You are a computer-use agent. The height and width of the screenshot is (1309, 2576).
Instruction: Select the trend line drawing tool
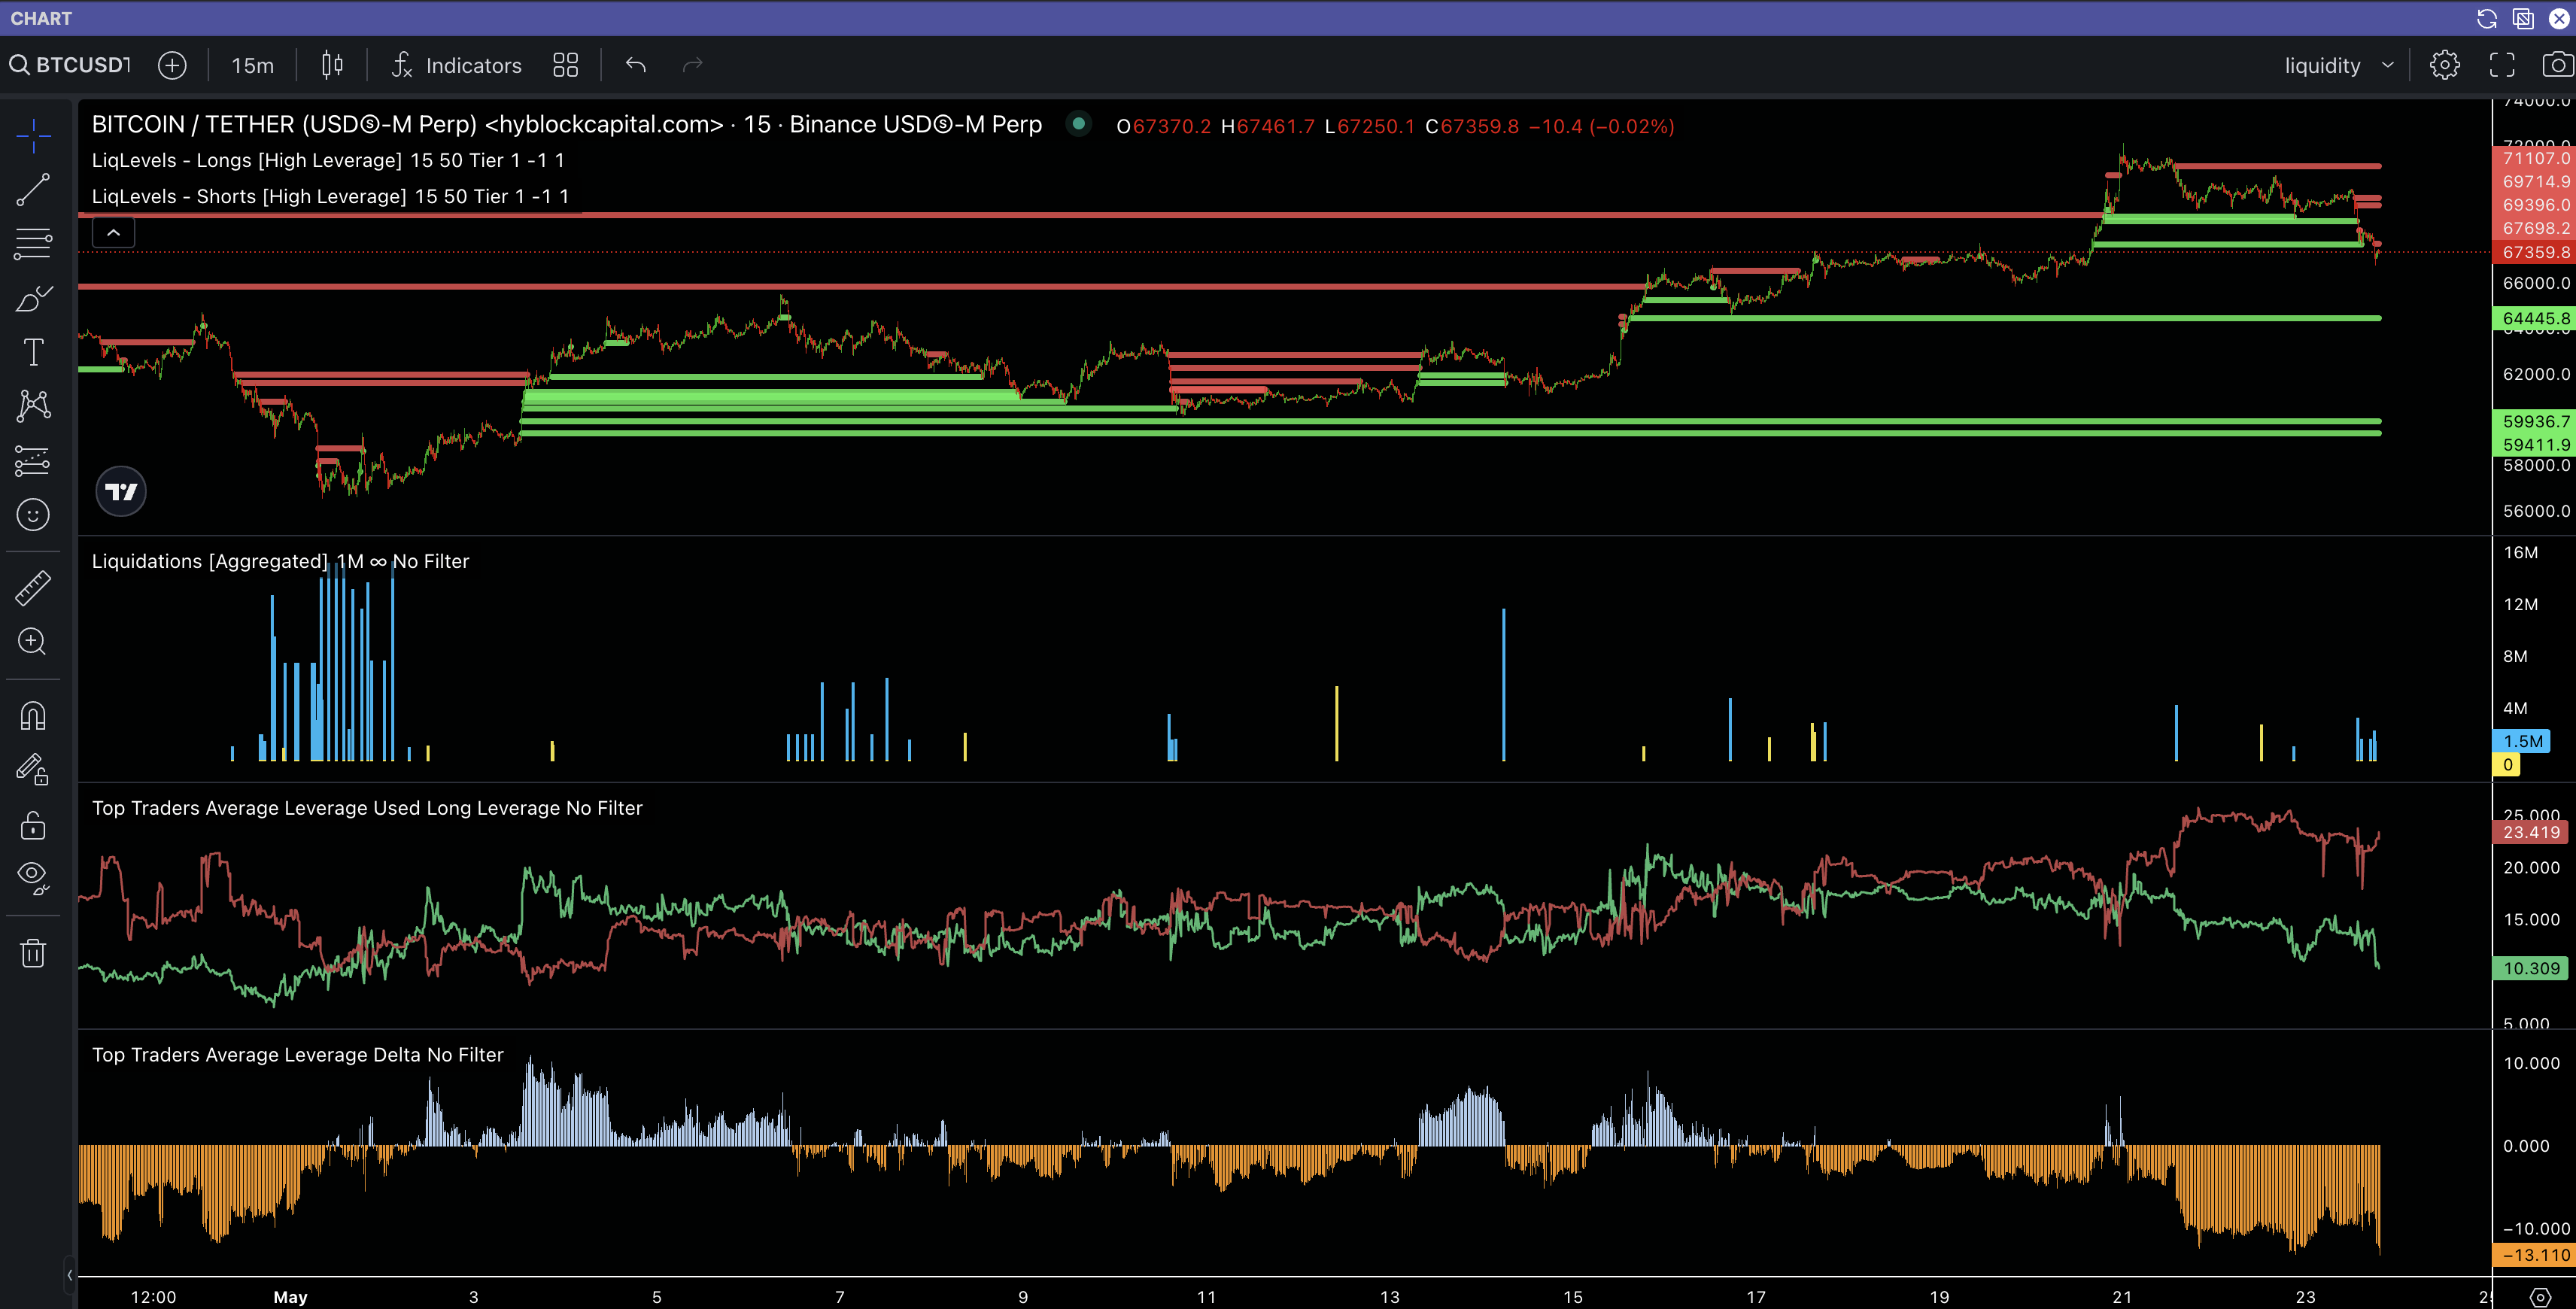[x=33, y=190]
